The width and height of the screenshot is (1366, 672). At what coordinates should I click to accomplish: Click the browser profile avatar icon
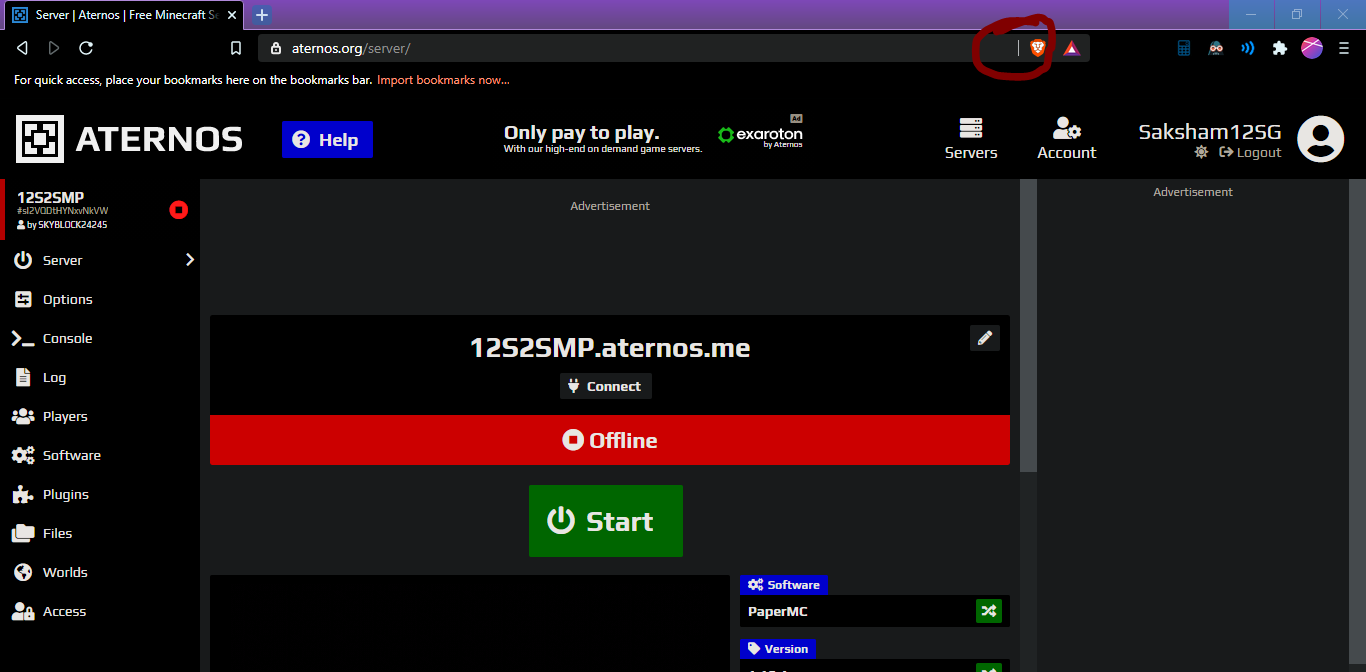click(1312, 48)
